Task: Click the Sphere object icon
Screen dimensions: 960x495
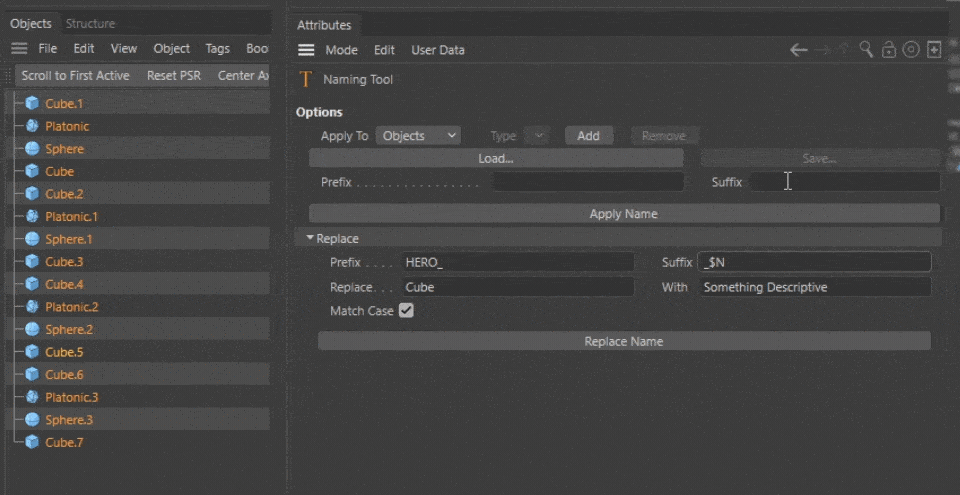Action: coord(32,149)
